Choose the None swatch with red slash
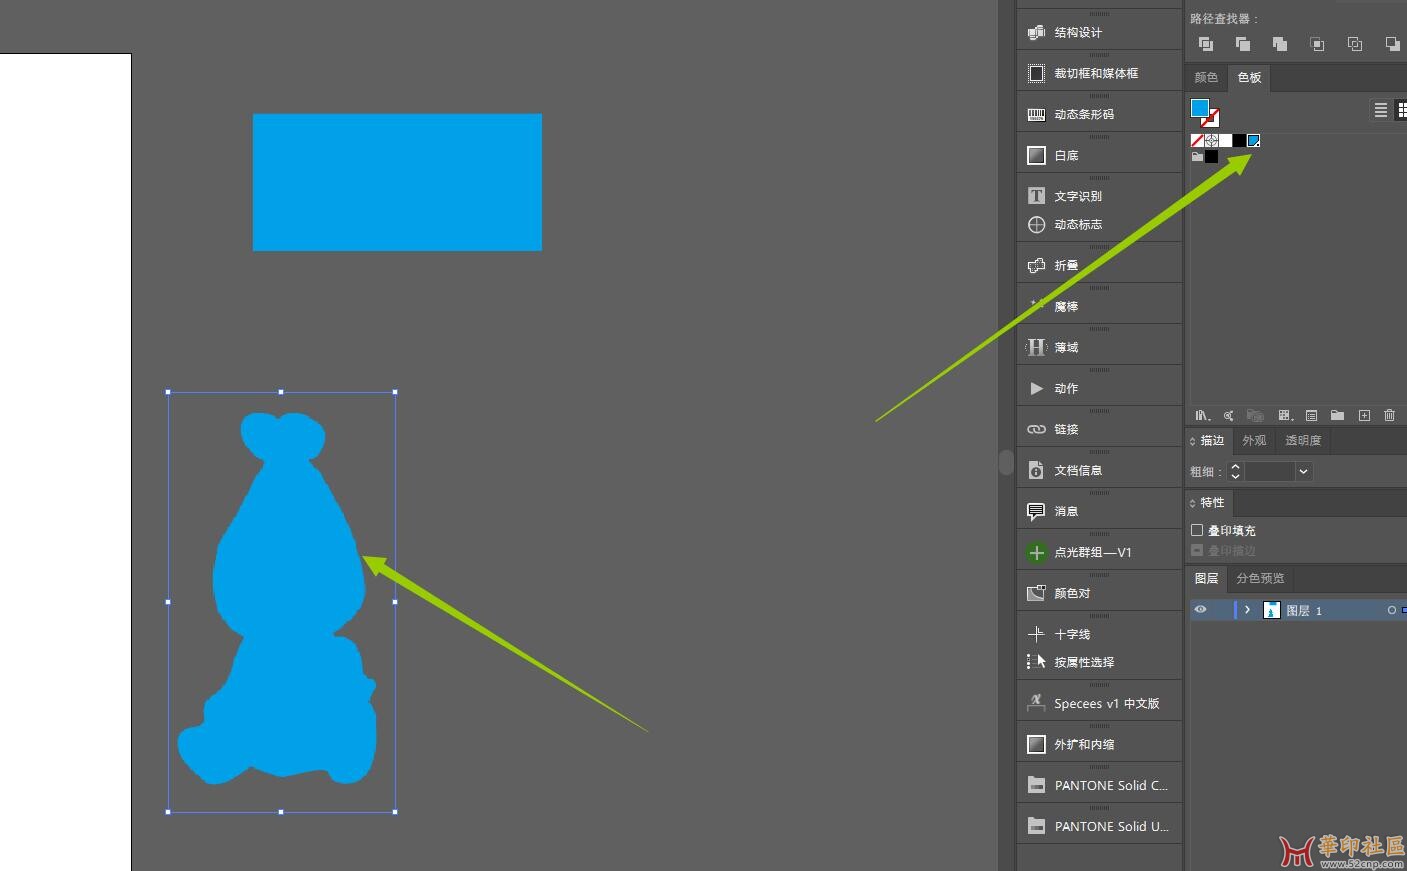Screen dimensions: 1407x871 (x=1197, y=141)
